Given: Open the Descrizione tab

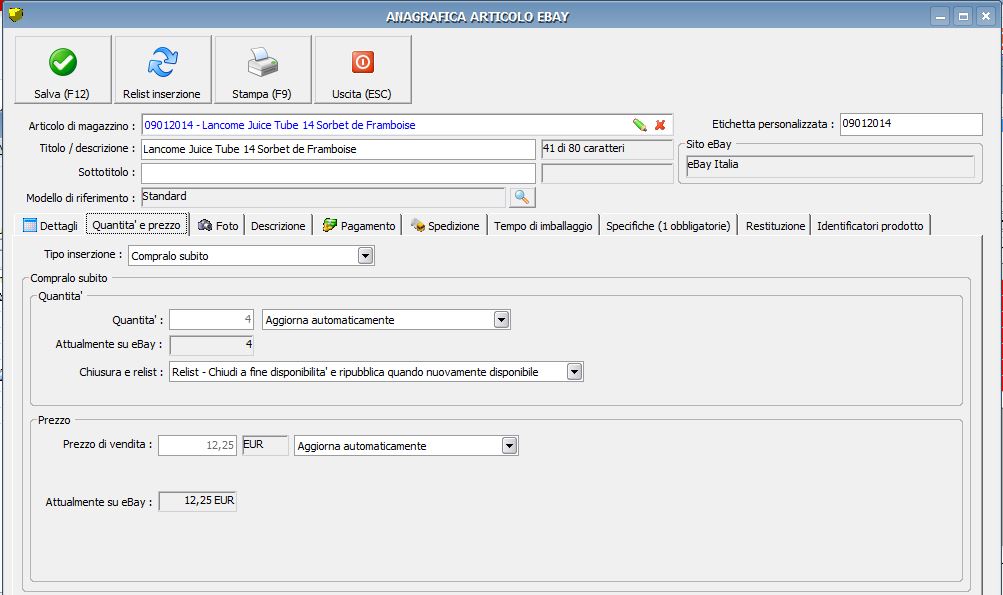Looking at the screenshot, I should pyautogui.click(x=278, y=225).
